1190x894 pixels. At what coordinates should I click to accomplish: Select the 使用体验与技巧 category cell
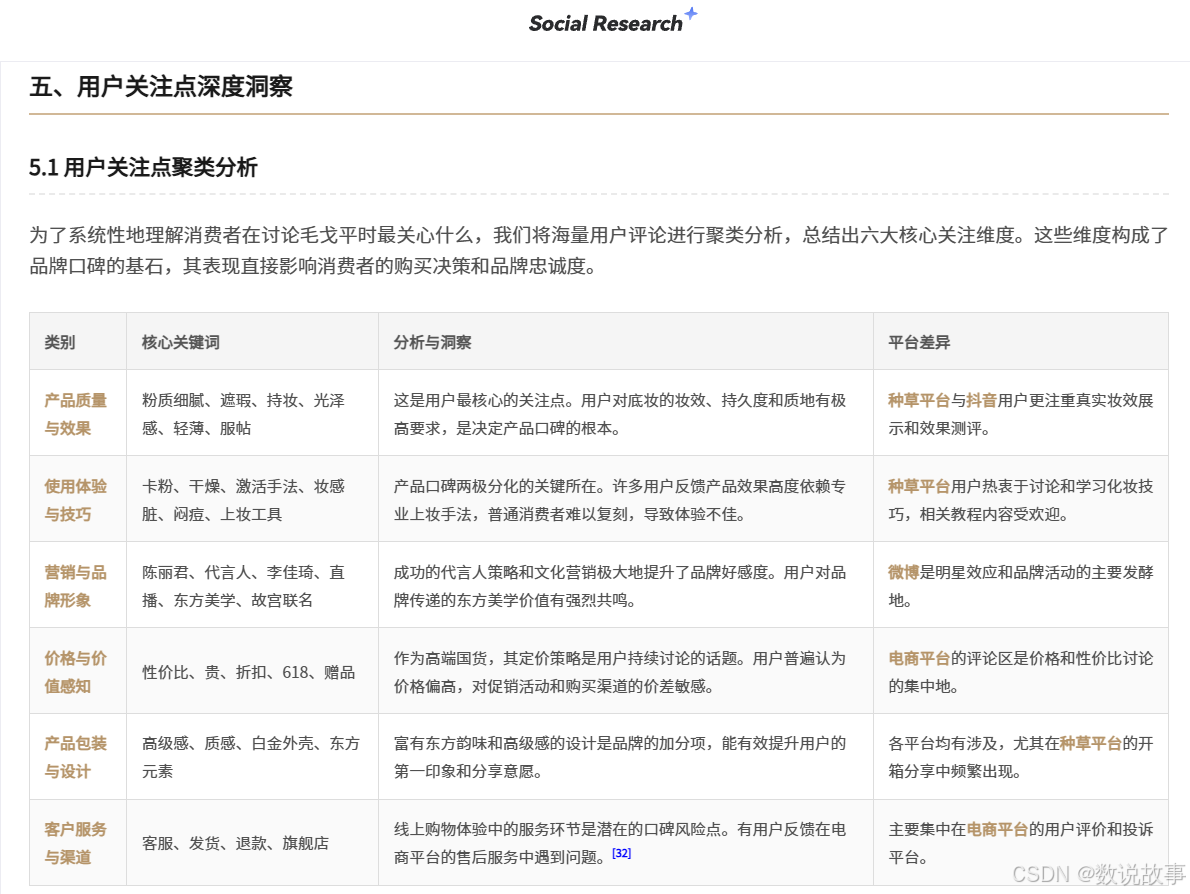tap(76, 499)
